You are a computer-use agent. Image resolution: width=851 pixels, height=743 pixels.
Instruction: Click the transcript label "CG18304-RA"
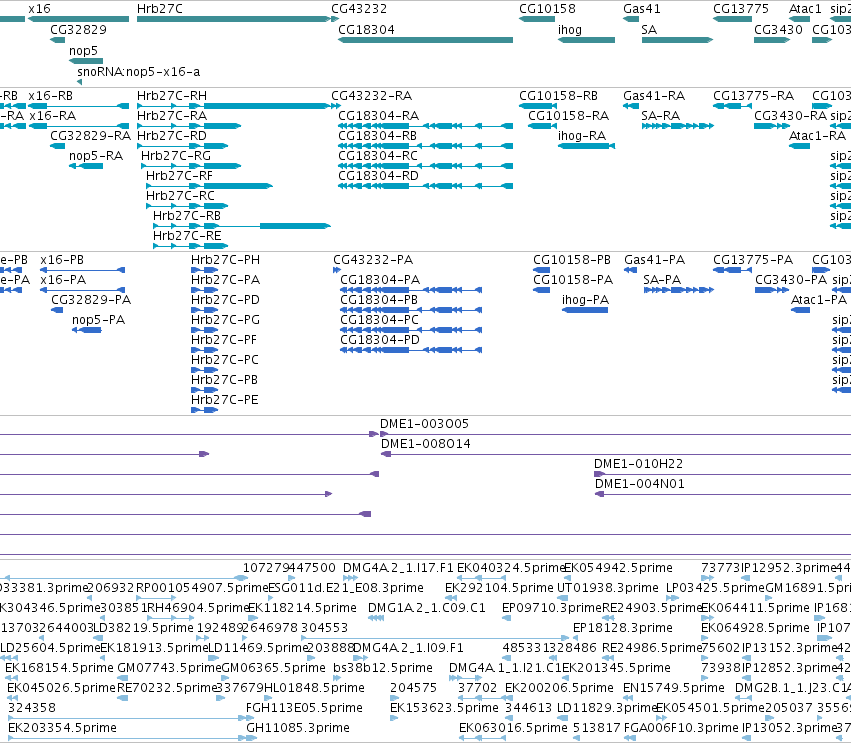tap(378, 116)
